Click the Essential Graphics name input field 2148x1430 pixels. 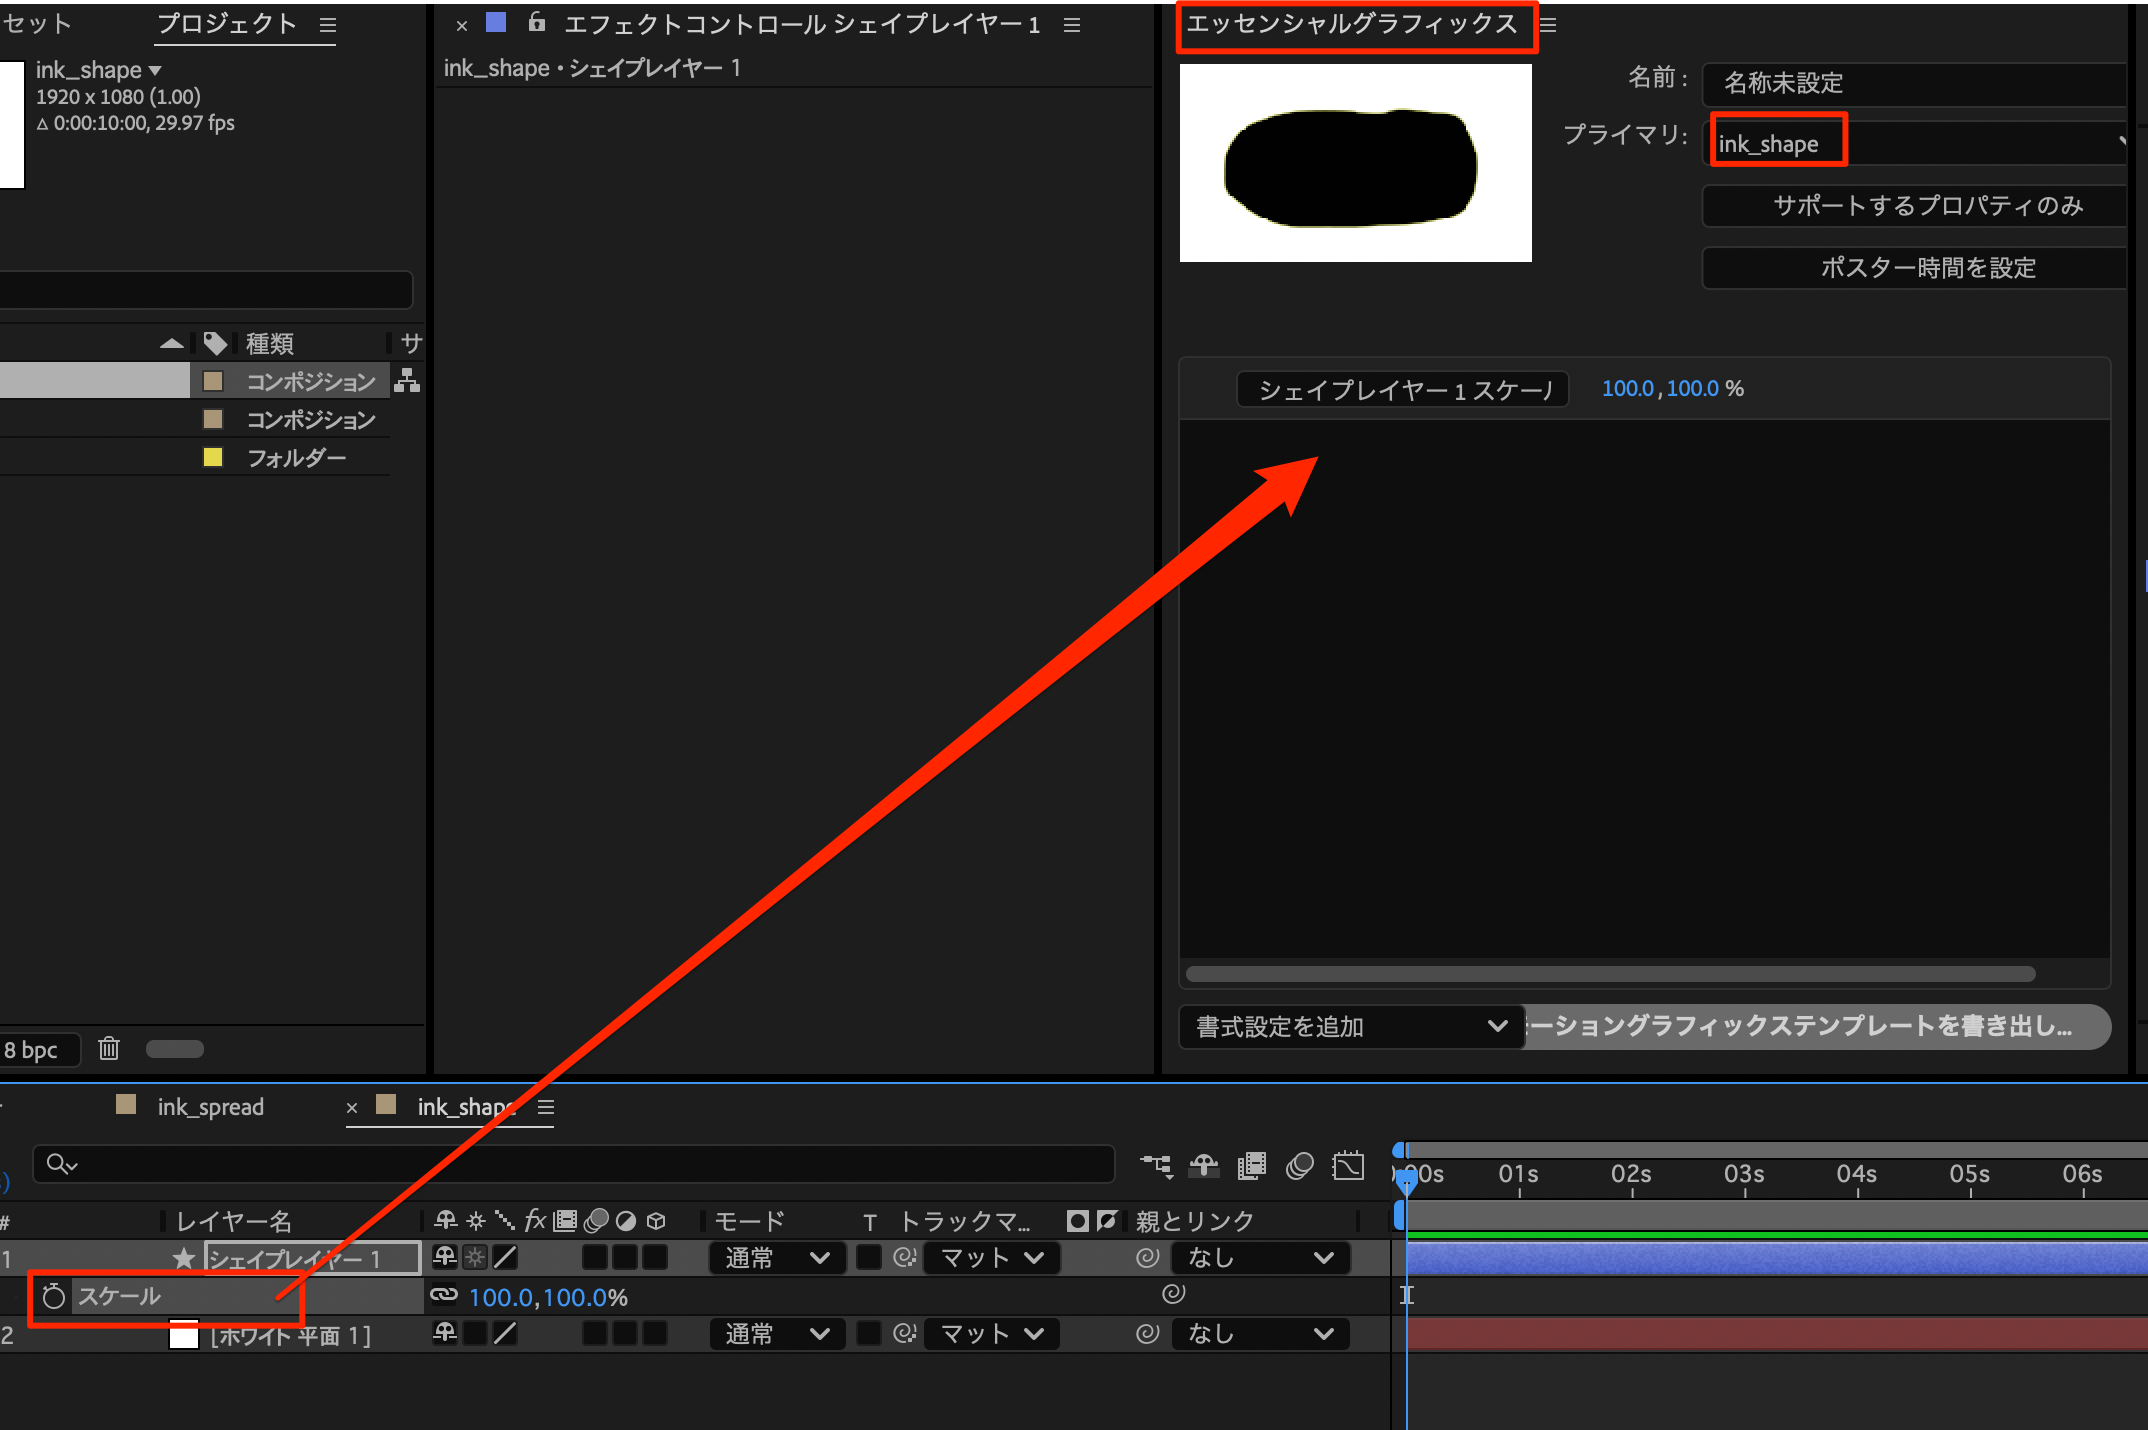pos(1915,83)
